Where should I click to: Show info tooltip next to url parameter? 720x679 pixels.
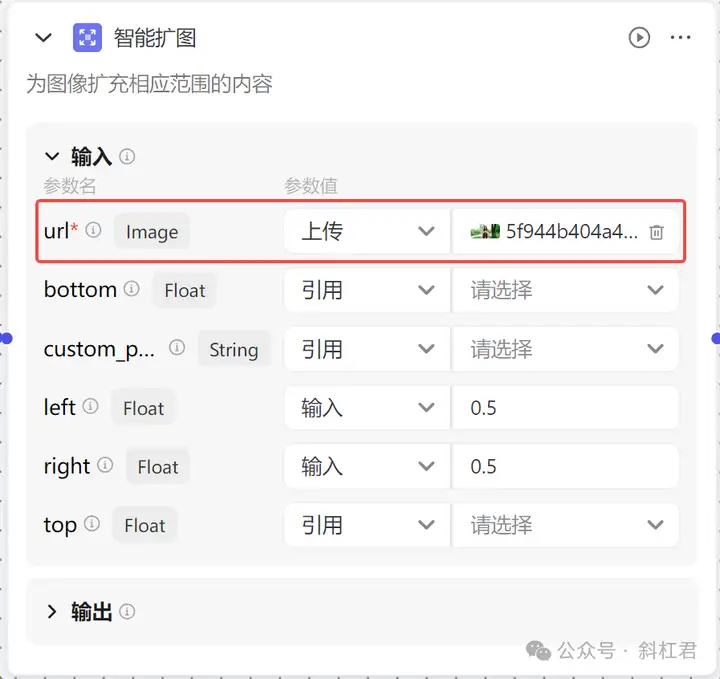coord(93,230)
